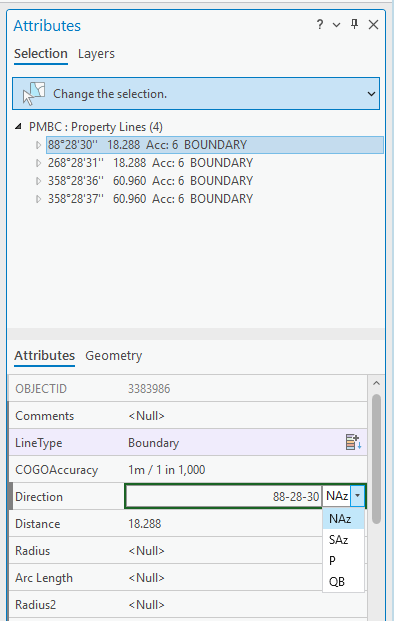Choose NAz from direction type list

tap(343, 518)
